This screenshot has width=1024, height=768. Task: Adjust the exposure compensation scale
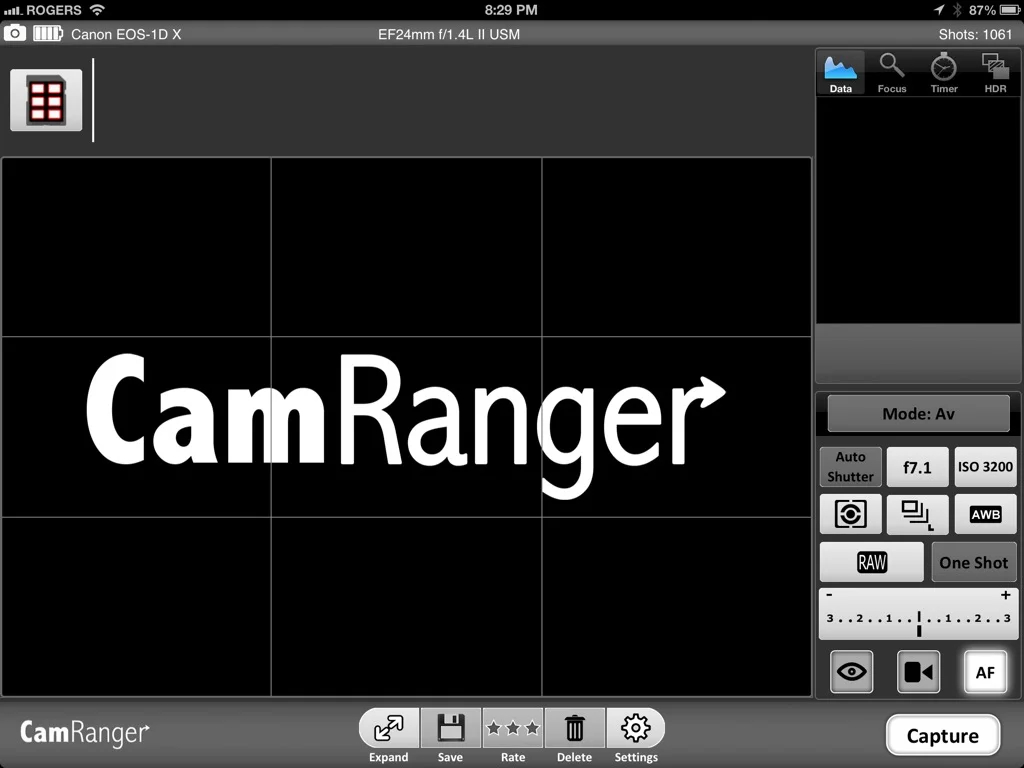(x=918, y=614)
